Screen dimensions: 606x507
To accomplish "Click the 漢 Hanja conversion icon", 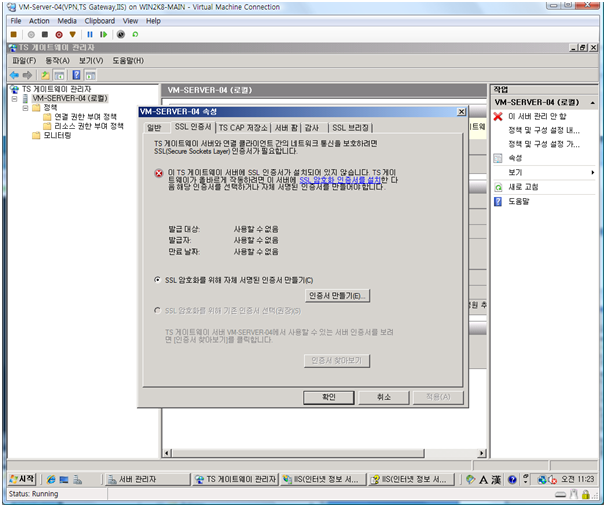I will point(497,480).
